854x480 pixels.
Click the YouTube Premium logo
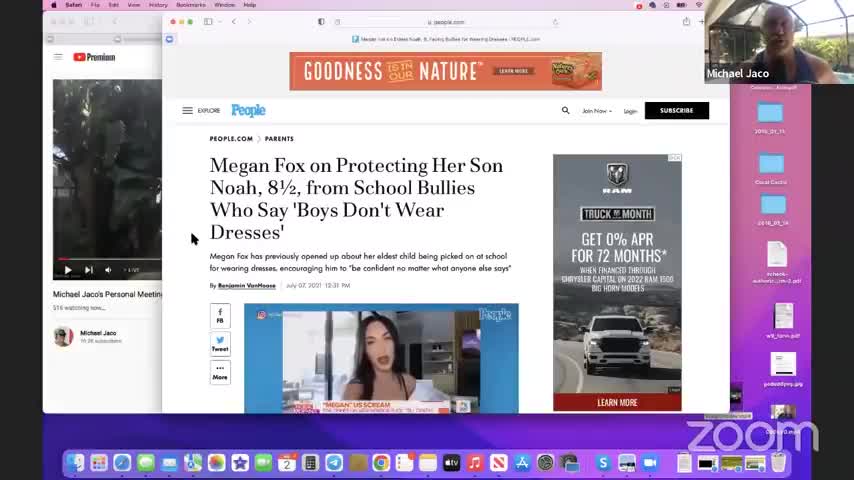[x=94, y=57]
